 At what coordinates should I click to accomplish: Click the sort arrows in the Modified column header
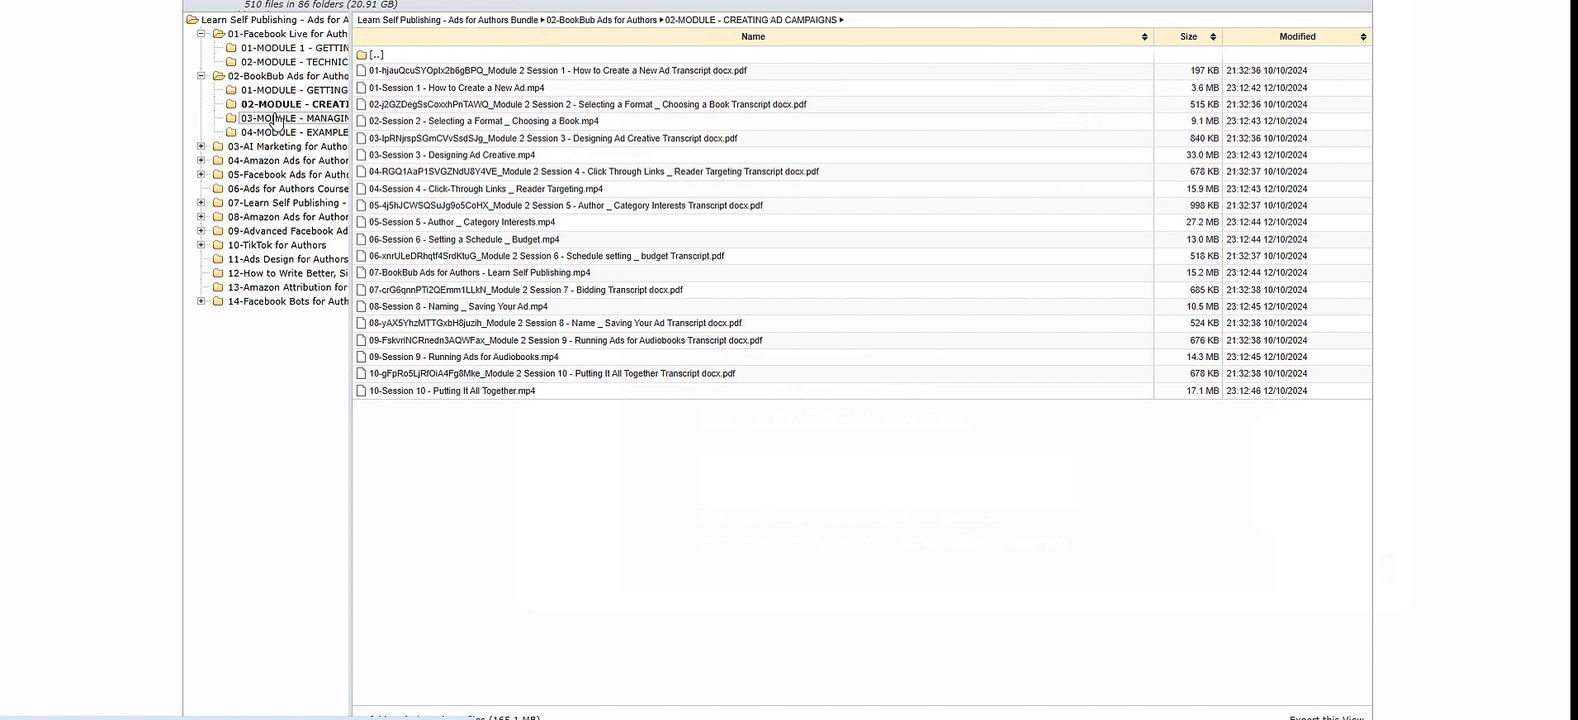click(1363, 37)
